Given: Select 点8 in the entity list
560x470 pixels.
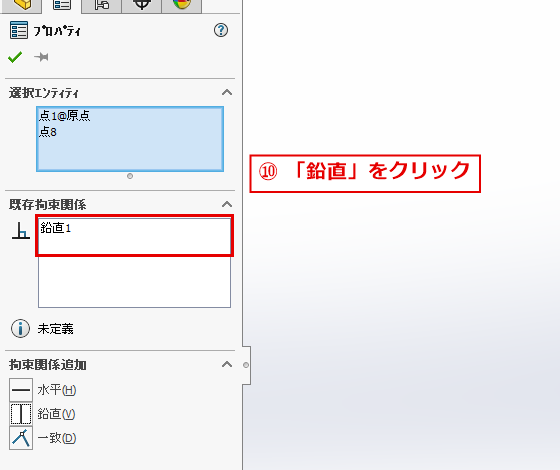Looking at the screenshot, I should tap(48, 132).
